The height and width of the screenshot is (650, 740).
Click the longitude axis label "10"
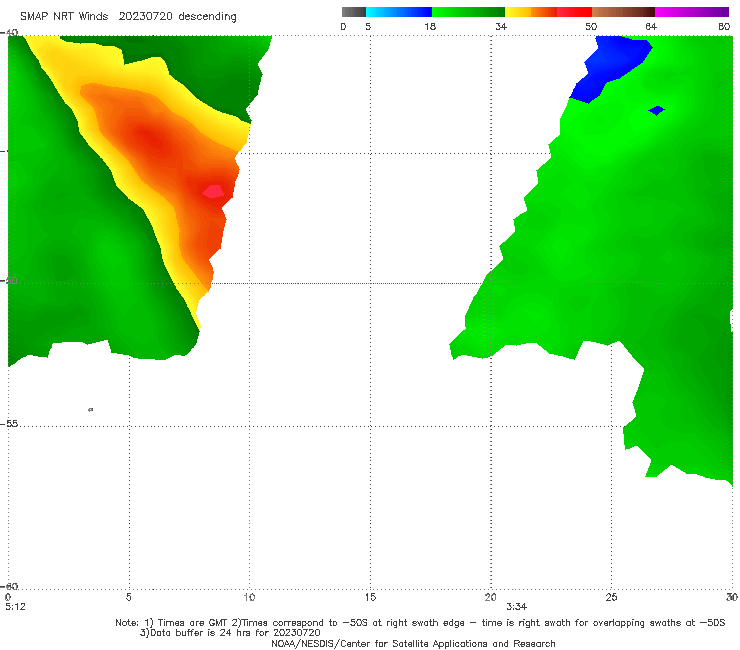tap(249, 597)
